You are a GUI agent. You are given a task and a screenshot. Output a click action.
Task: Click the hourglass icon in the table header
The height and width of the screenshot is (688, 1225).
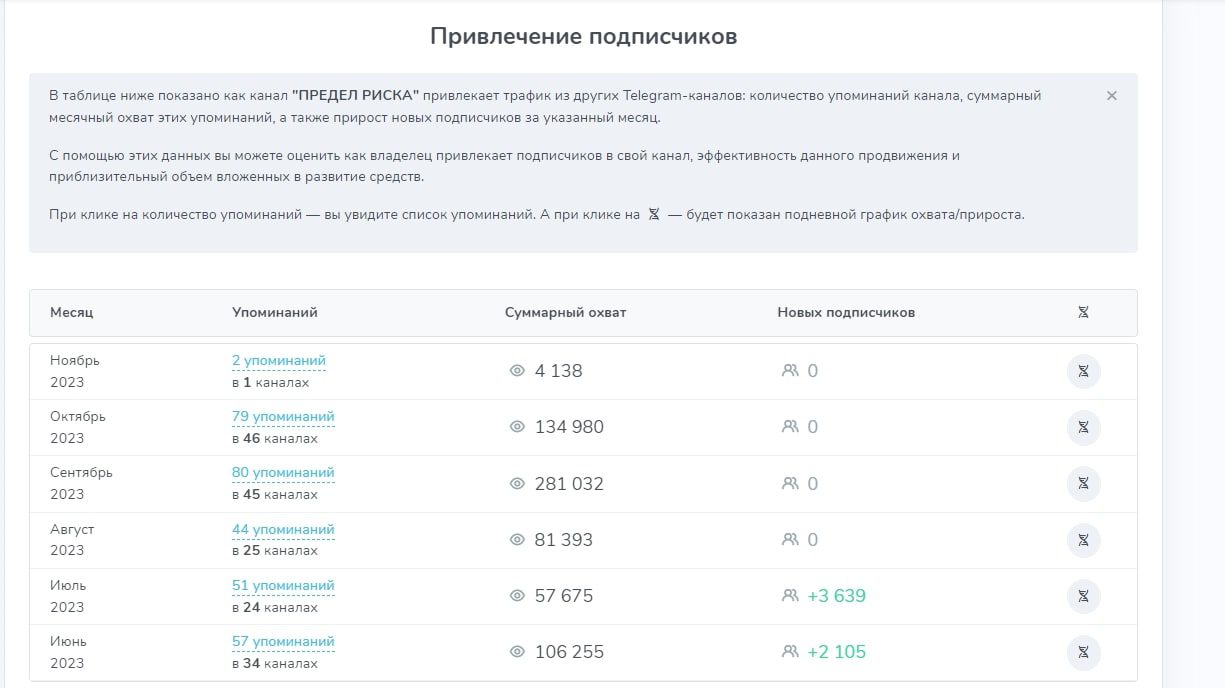pyautogui.click(x=1083, y=312)
